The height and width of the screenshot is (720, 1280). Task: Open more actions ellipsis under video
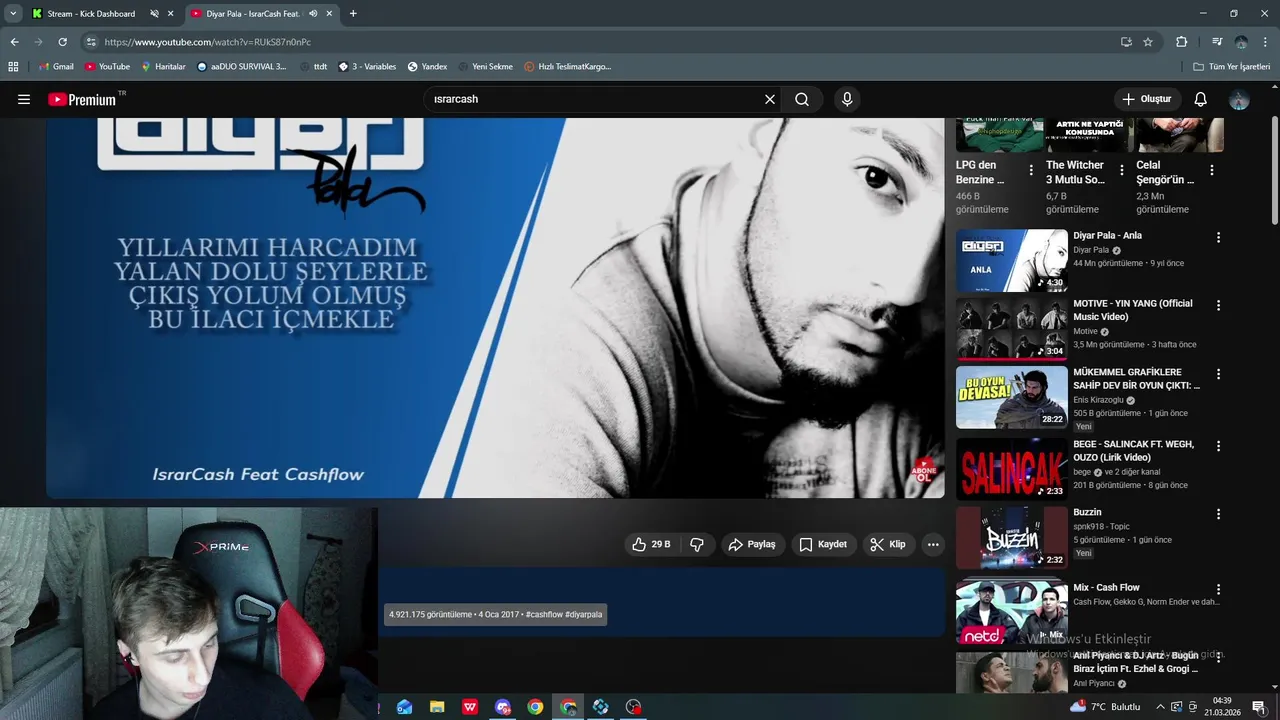coord(933,544)
